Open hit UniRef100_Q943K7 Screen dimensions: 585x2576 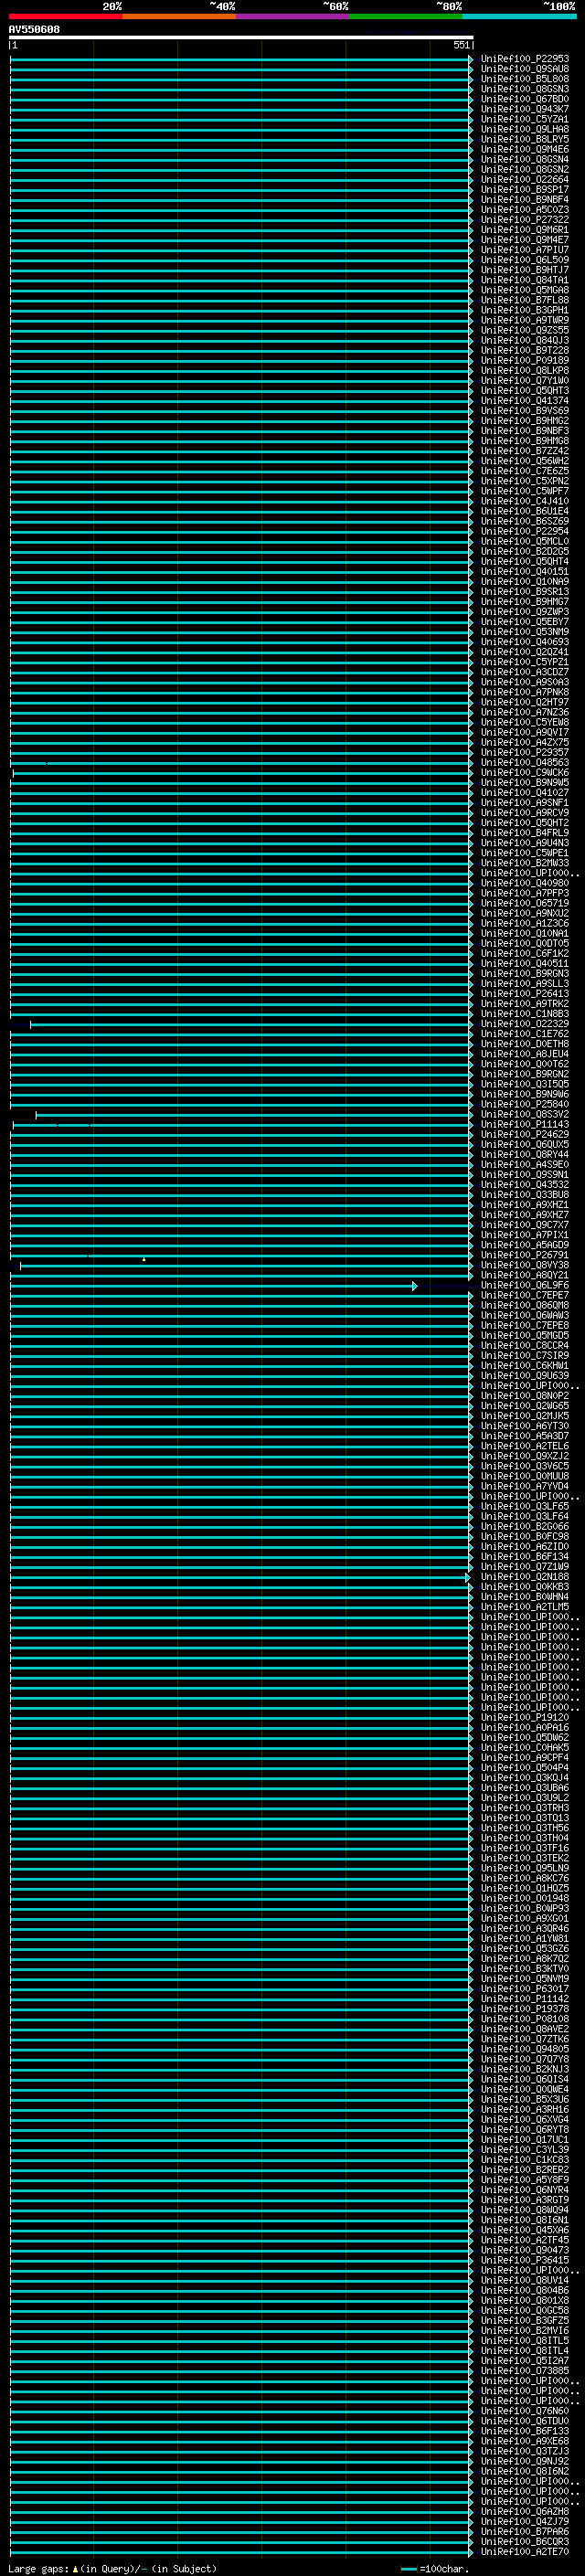point(524,109)
